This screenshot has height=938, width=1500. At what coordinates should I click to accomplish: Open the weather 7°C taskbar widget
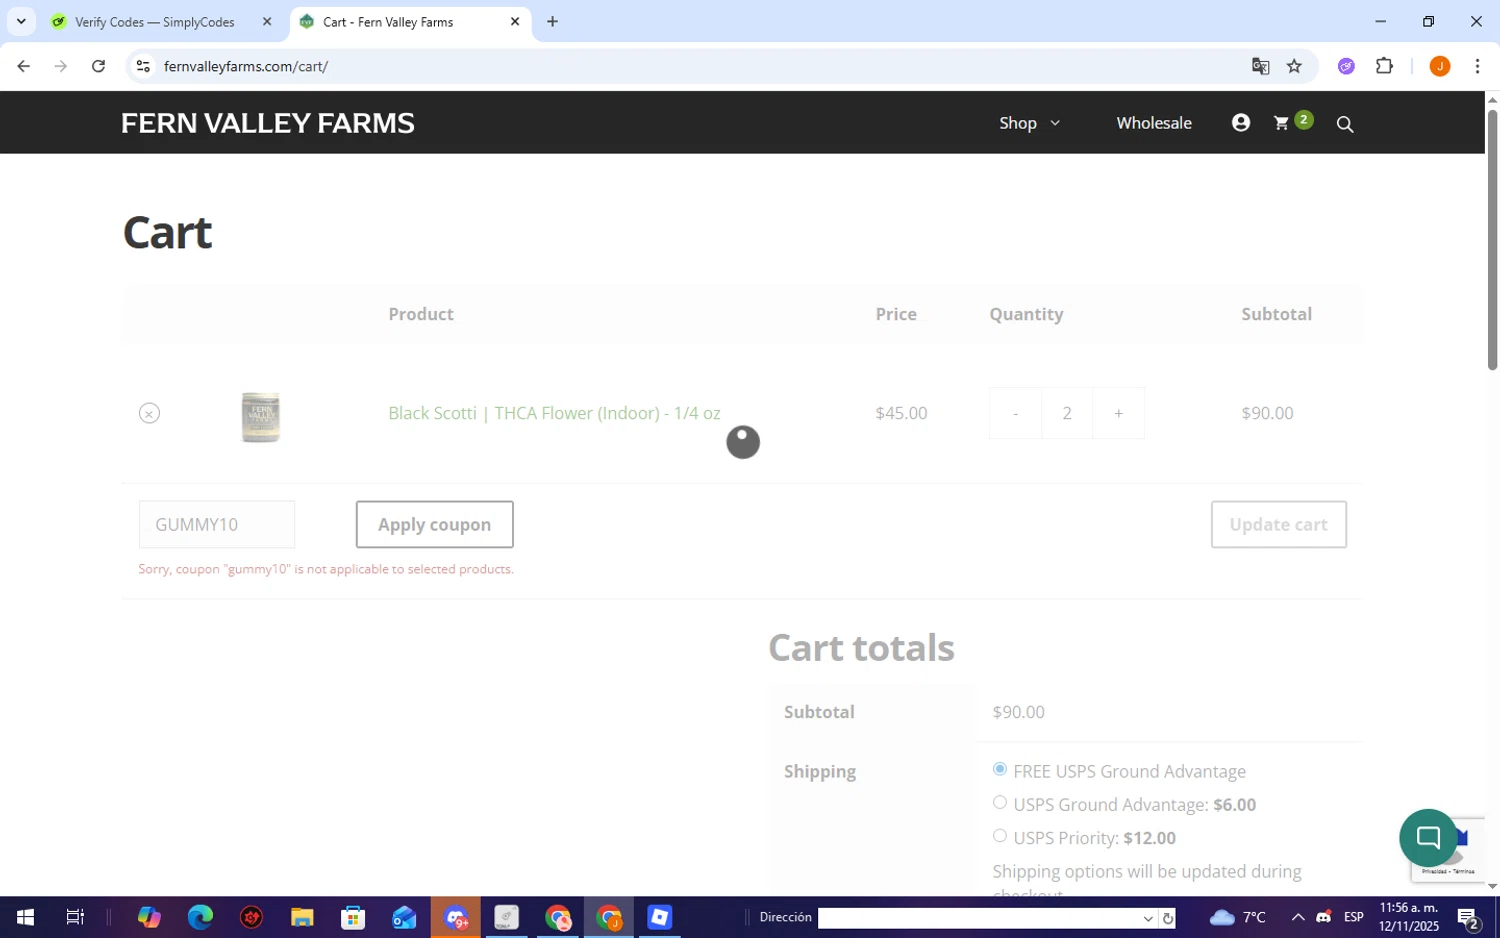tap(1237, 917)
